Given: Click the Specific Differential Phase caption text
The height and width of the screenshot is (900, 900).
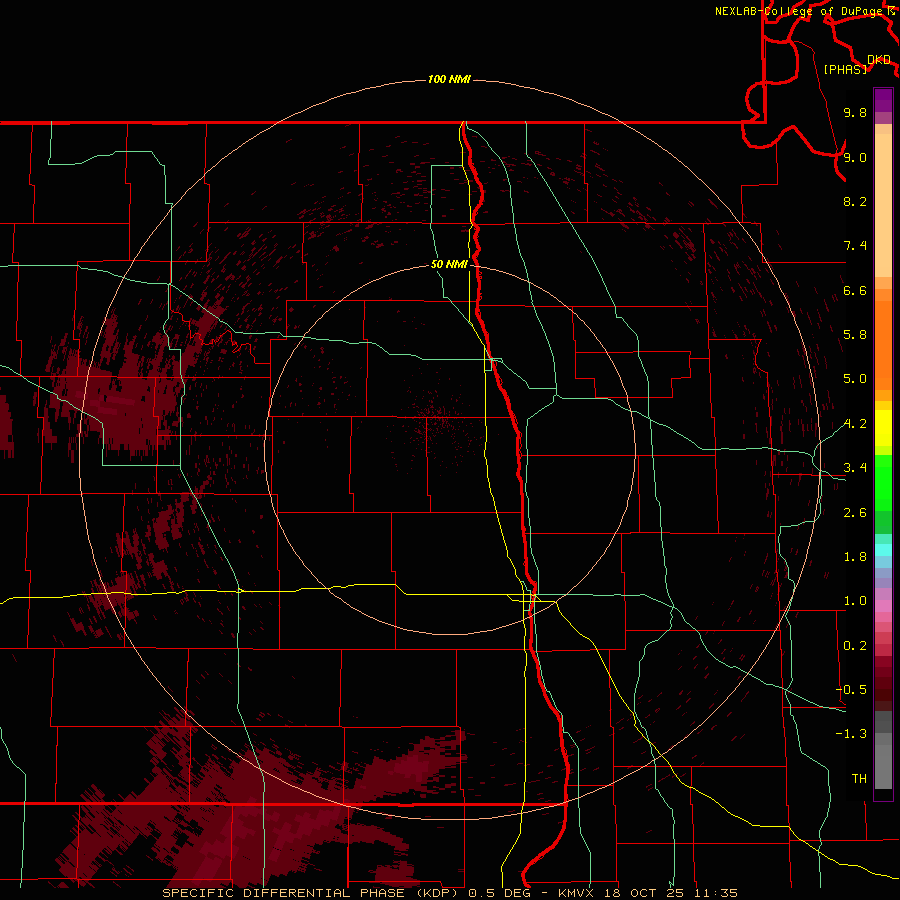Looking at the screenshot, I should tap(449, 893).
